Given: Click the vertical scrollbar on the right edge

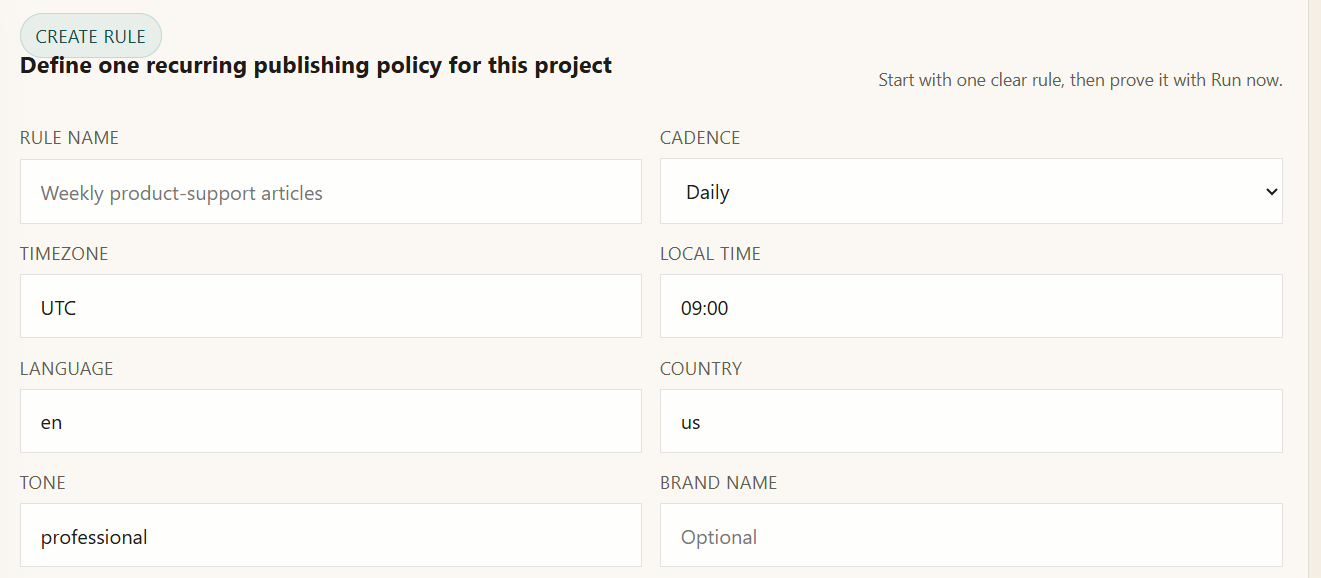Looking at the screenshot, I should tap(1314, 289).
